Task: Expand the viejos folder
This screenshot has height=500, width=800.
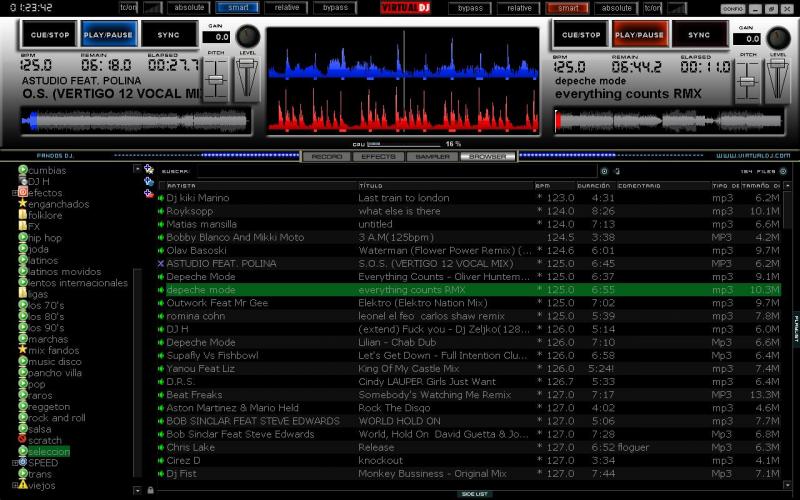Action: (14, 485)
